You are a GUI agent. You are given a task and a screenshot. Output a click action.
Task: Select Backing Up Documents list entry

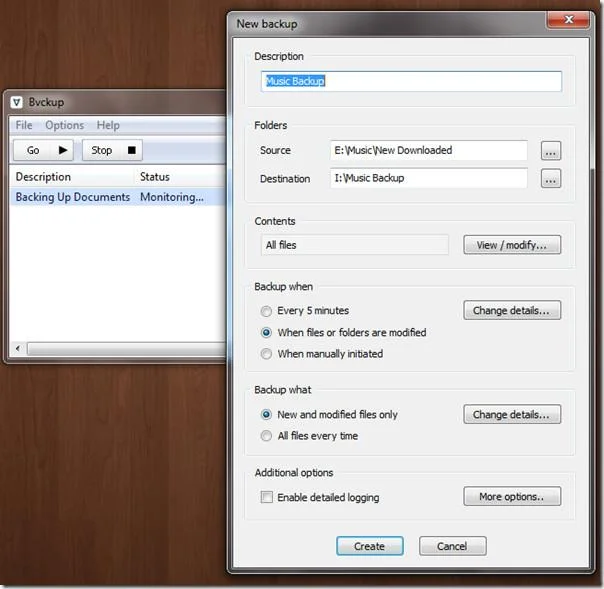click(x=117, y=197)
